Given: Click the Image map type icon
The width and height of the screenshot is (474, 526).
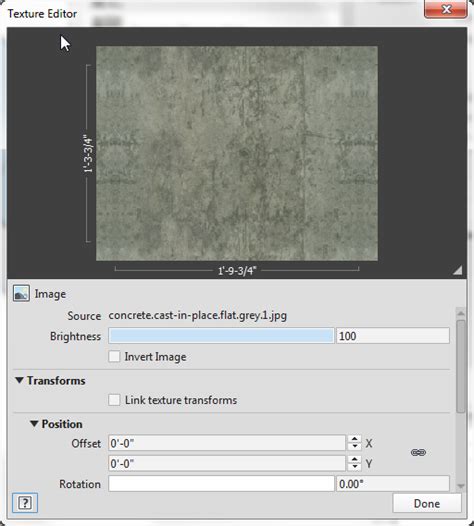Looking at the screenshot, I should [21, 294].
